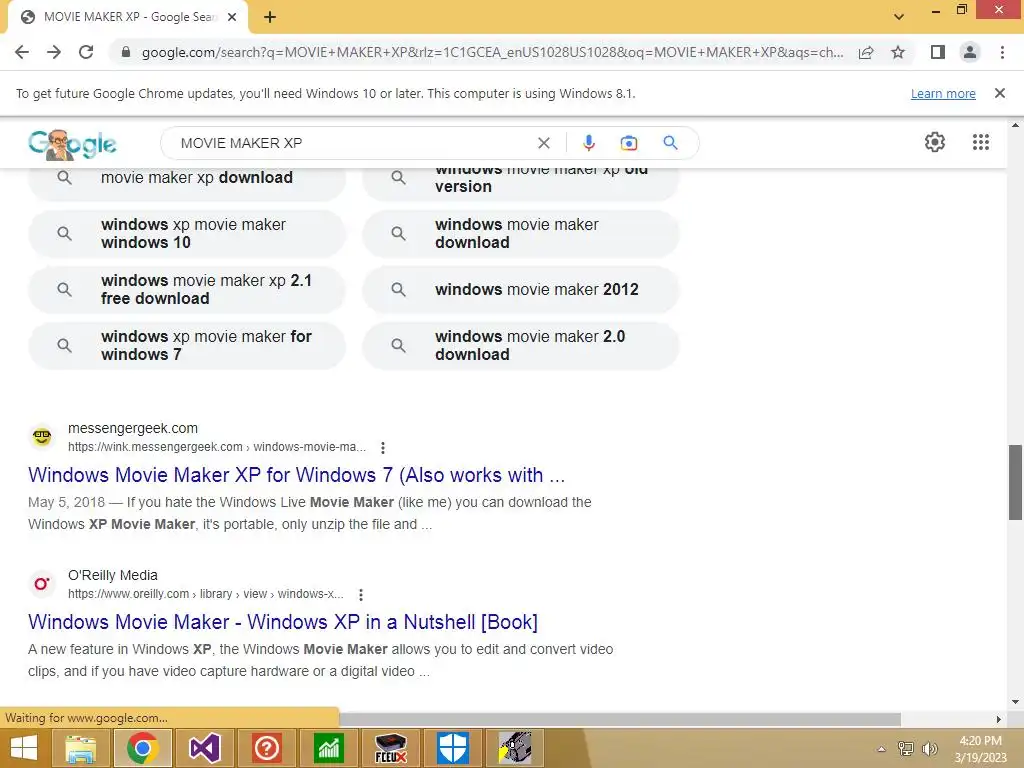The width and height of the screenshot is (1024, 768).
Task: Open a new browser tab
Action: pos(270,18)
